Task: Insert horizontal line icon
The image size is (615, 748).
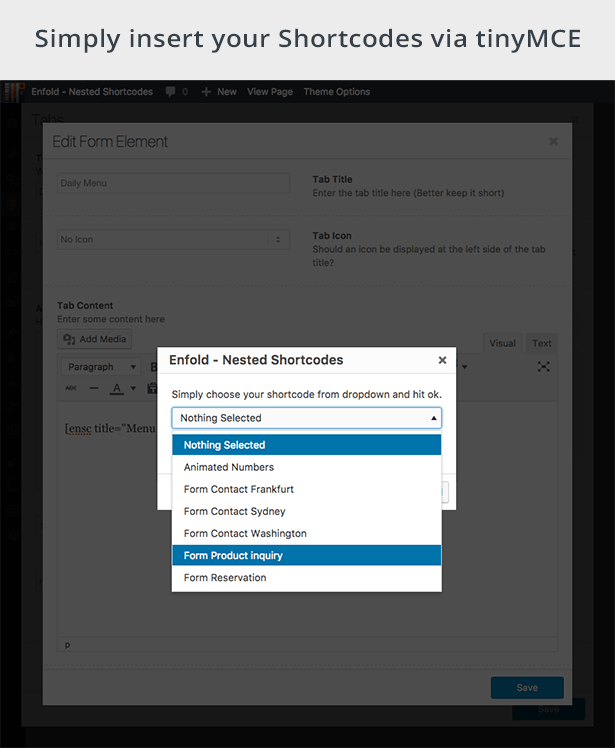Action: coord(94,388)
